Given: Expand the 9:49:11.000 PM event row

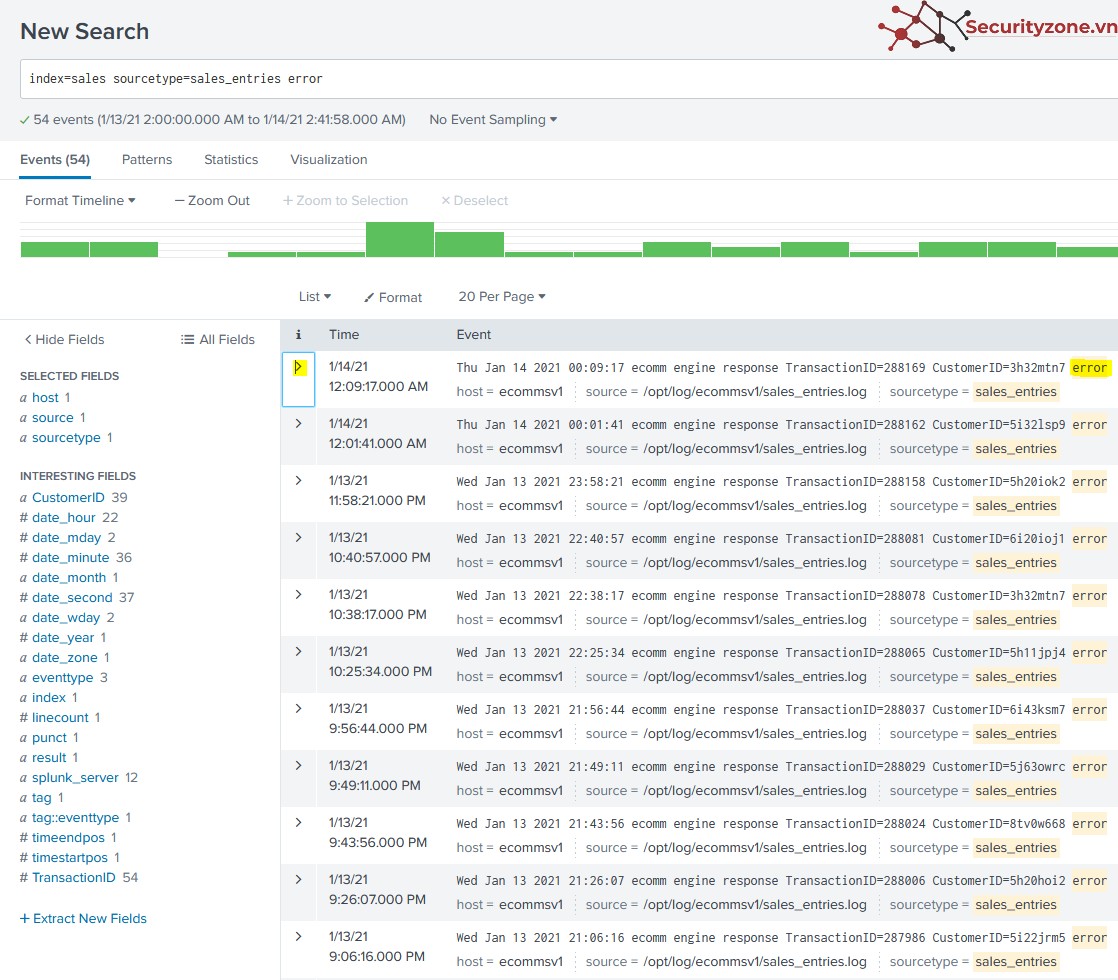Looking at the screenshot, I should pyautogui.click(x=299, y=766).
